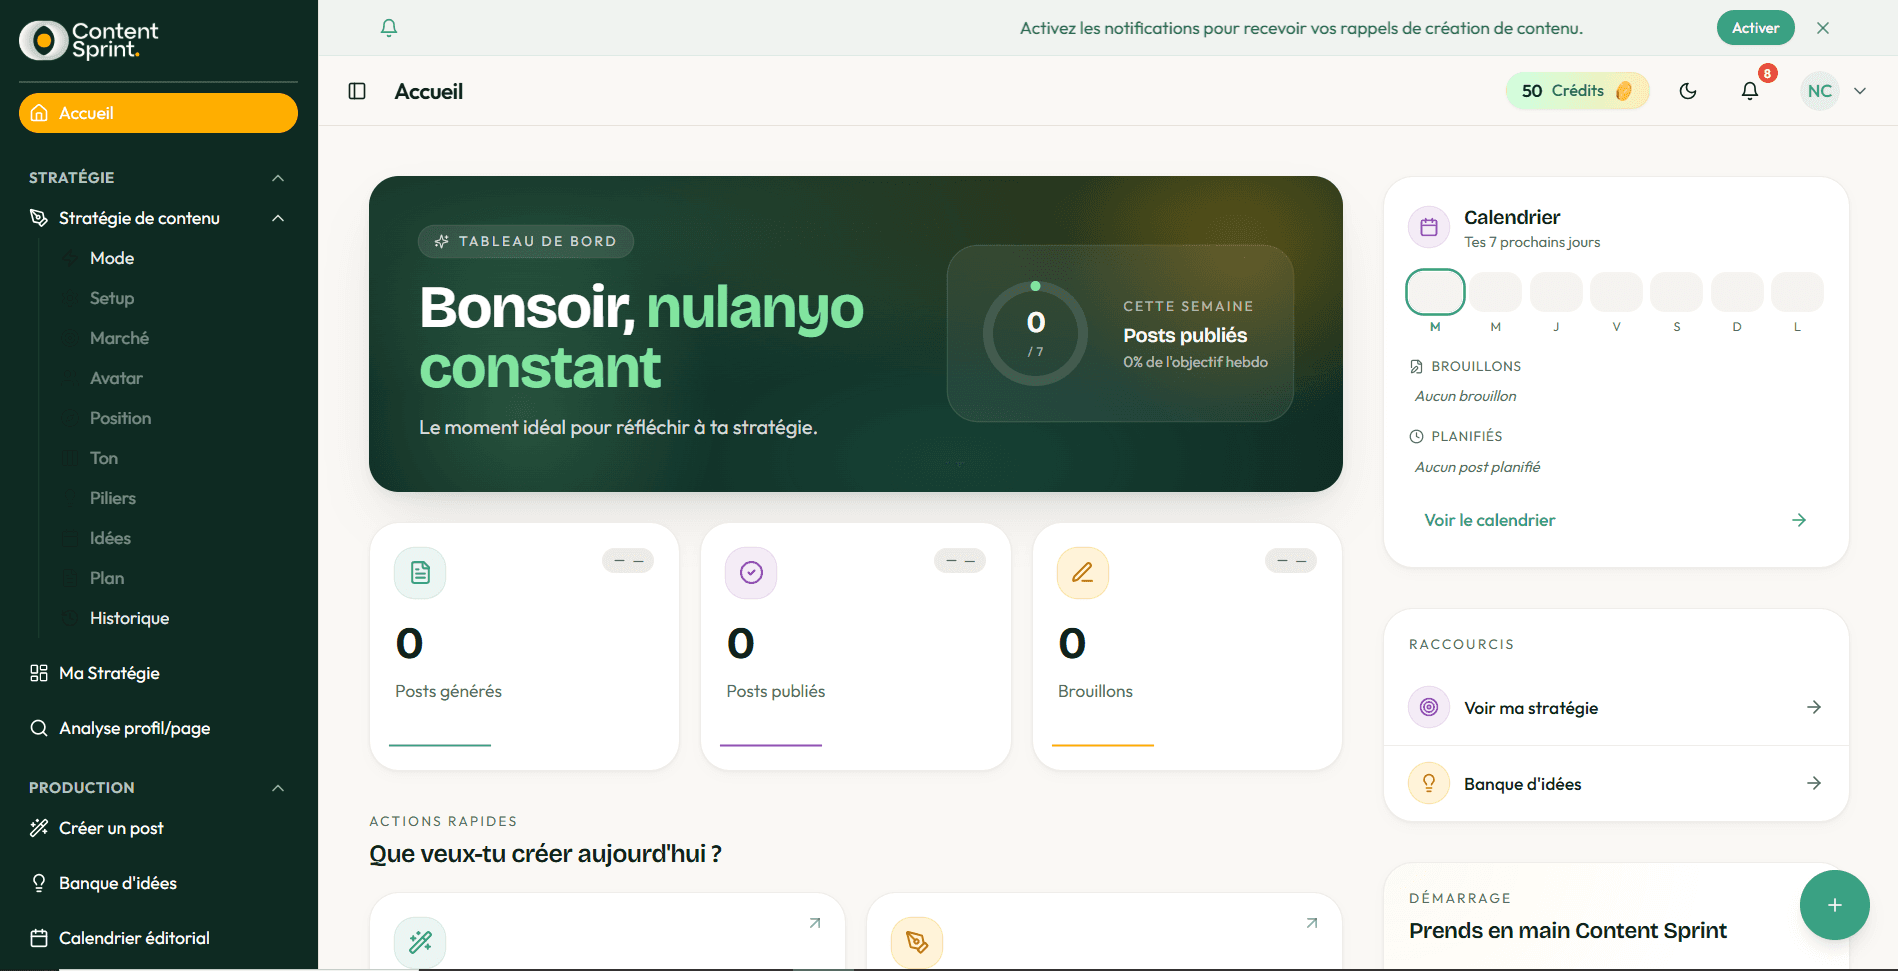This screenshot has width=1898, height=971.
Task: Open the NC avatar menu
Action: click(x=1820, y=91)
